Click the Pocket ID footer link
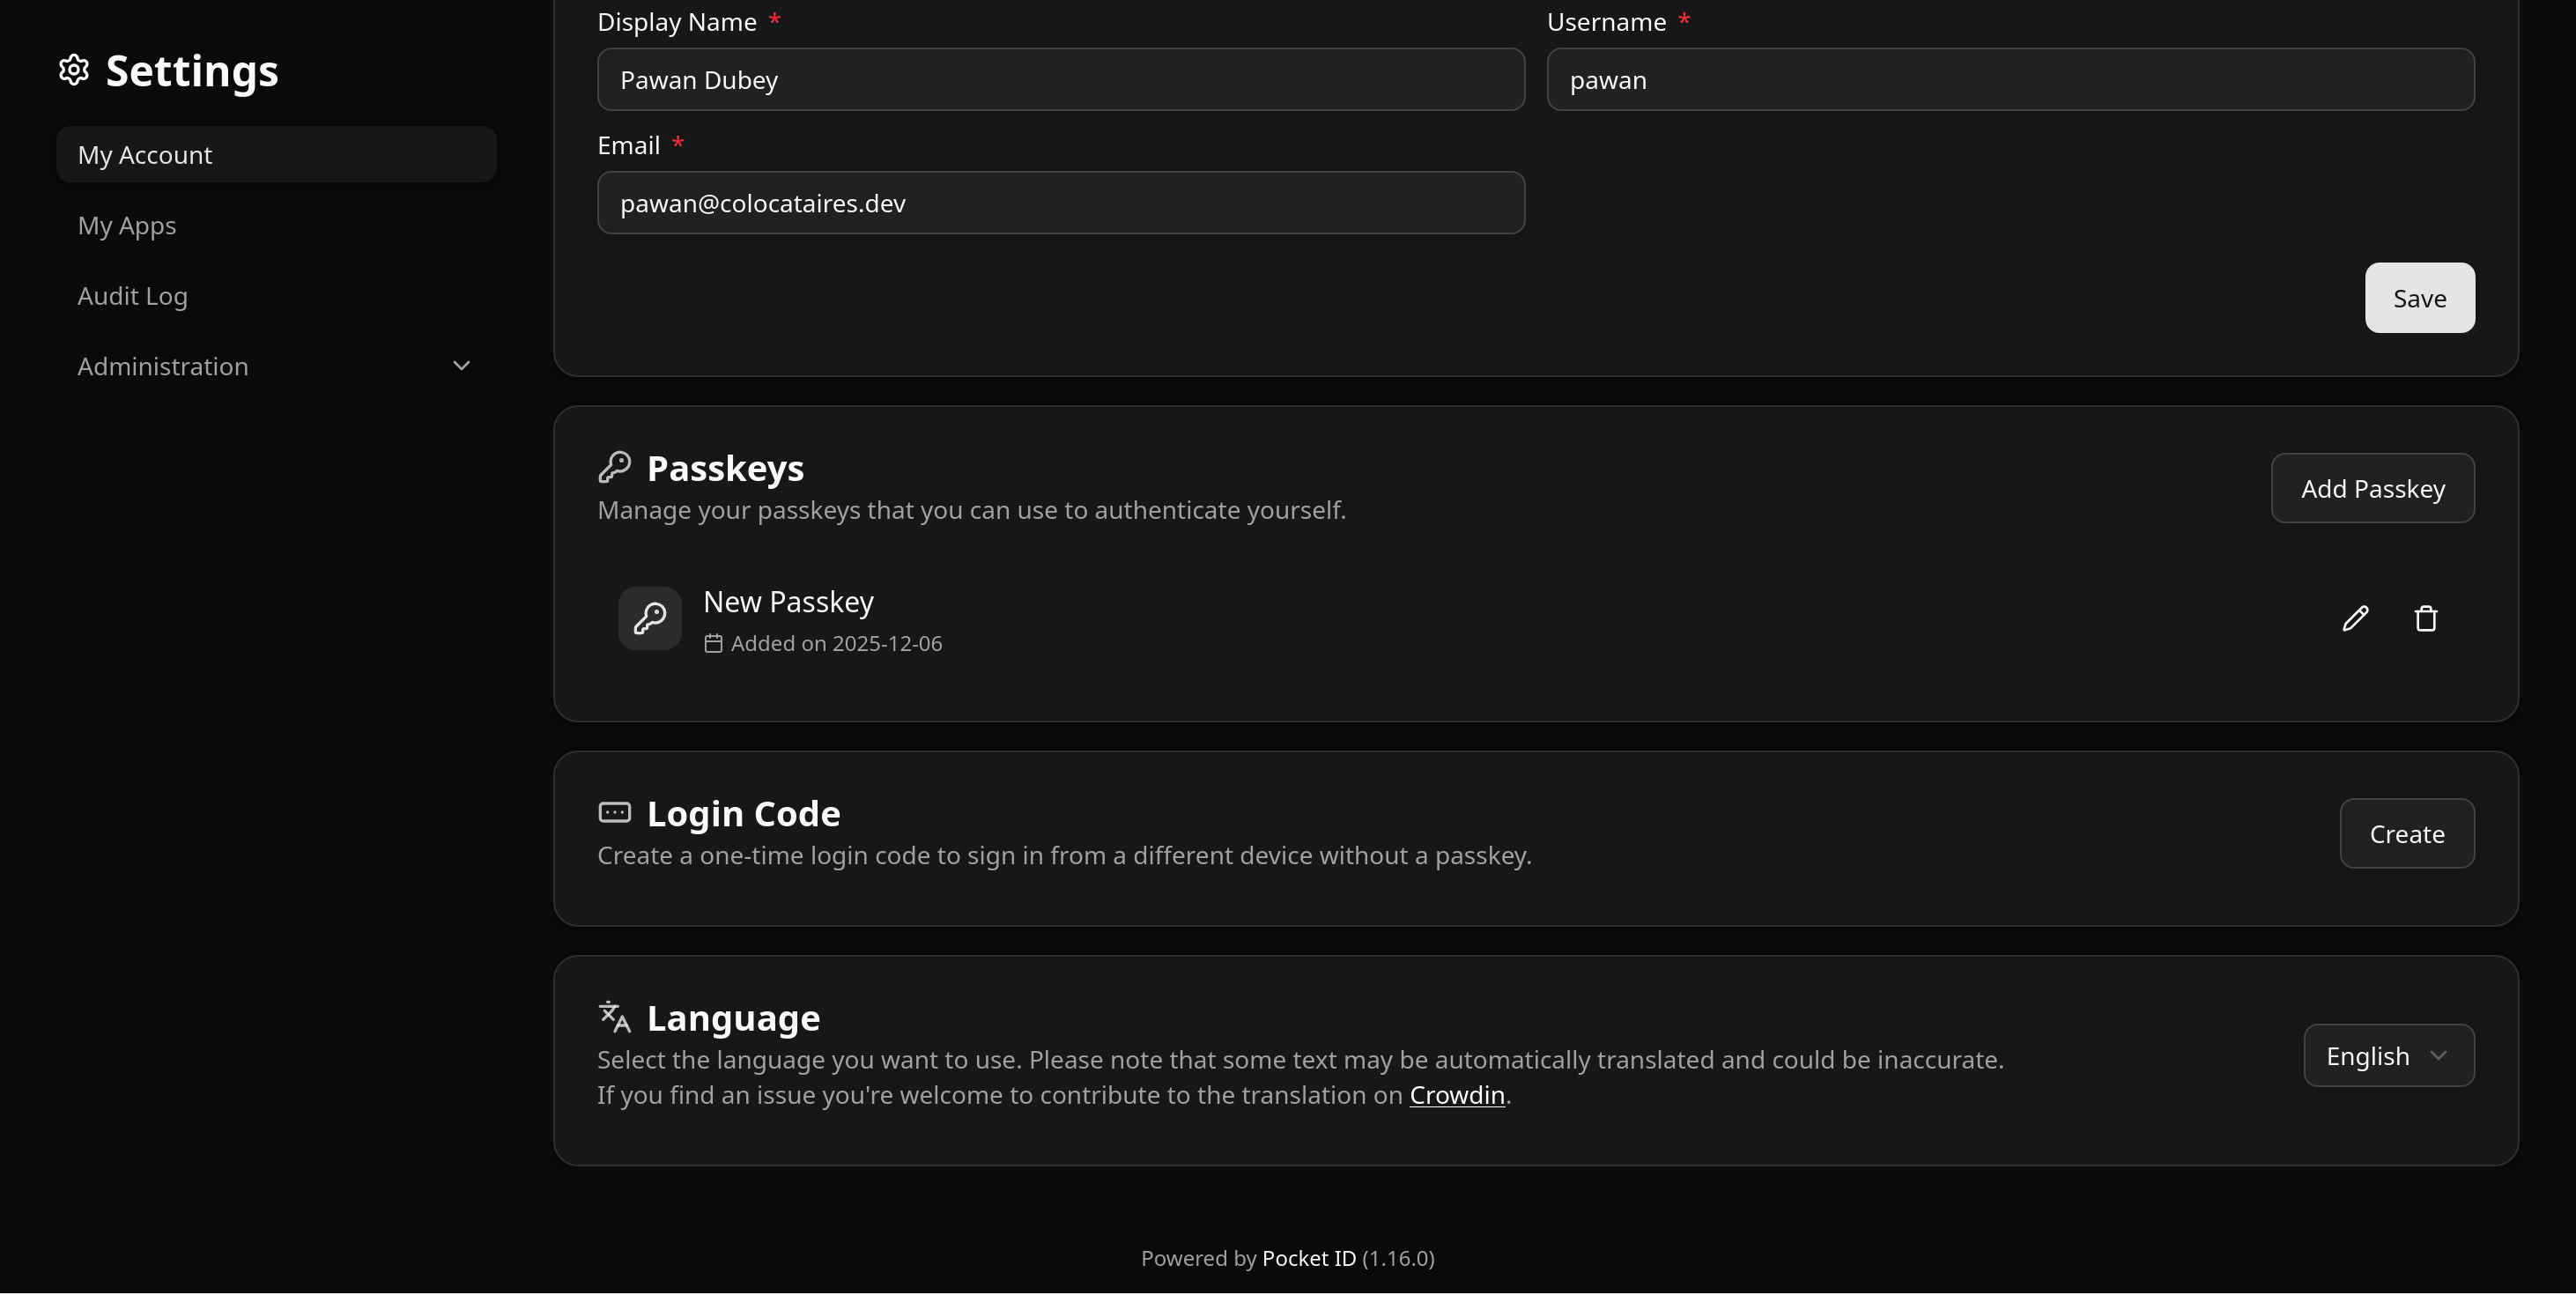 coord(1309,1258)
